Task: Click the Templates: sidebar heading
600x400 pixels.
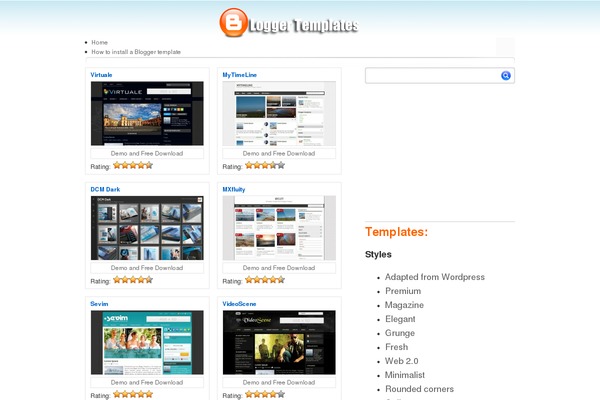Action: tap(396, 232)
